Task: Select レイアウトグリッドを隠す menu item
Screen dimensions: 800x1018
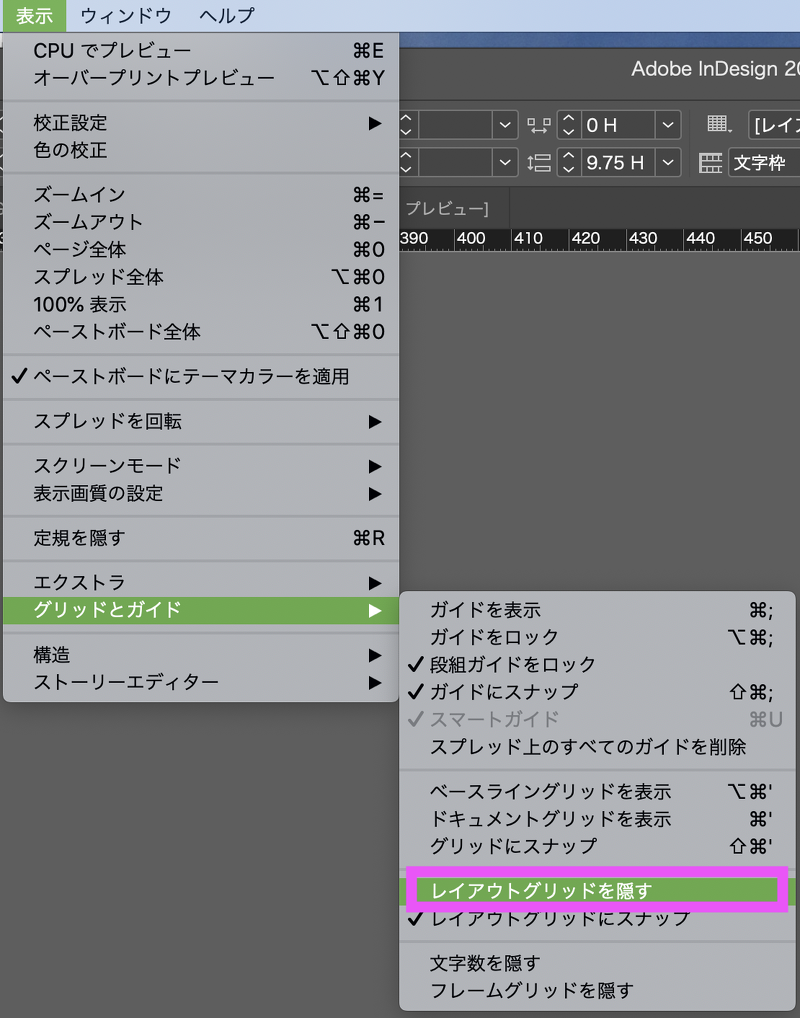Action: coord(541,890)
